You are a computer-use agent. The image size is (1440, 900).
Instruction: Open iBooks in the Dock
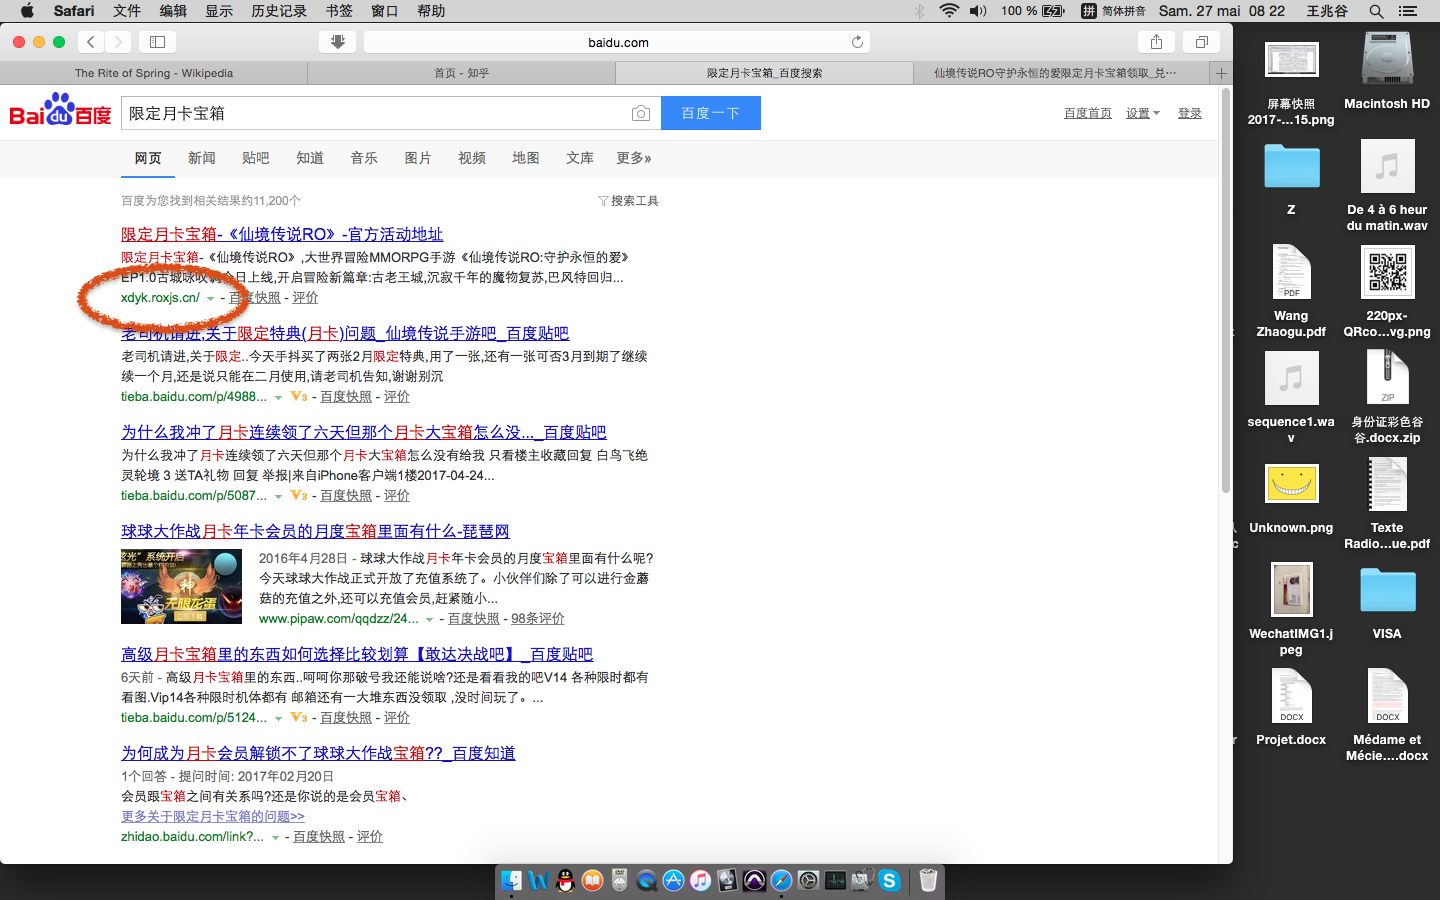pos(592,880)
